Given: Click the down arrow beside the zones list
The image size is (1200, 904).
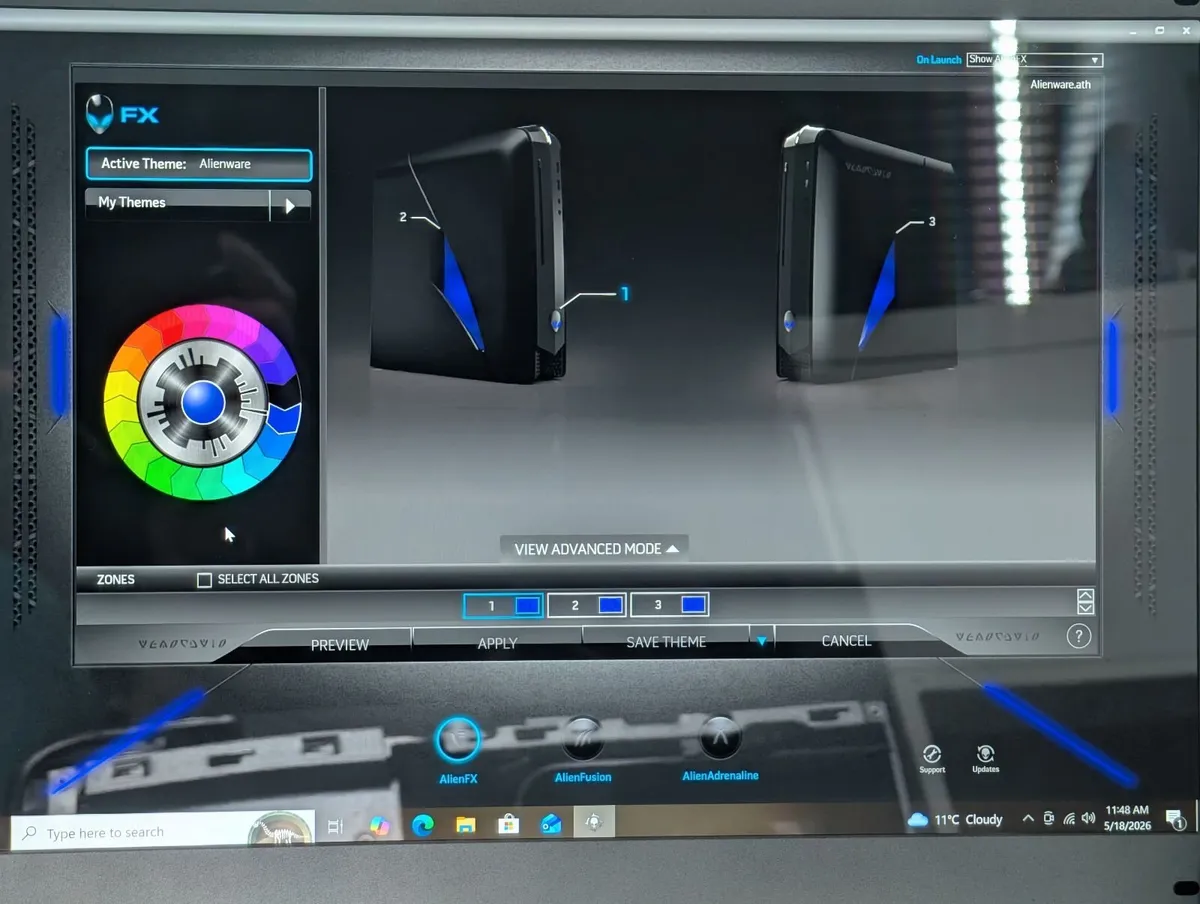Looking at the screenshot, I should coord(1085,608).
